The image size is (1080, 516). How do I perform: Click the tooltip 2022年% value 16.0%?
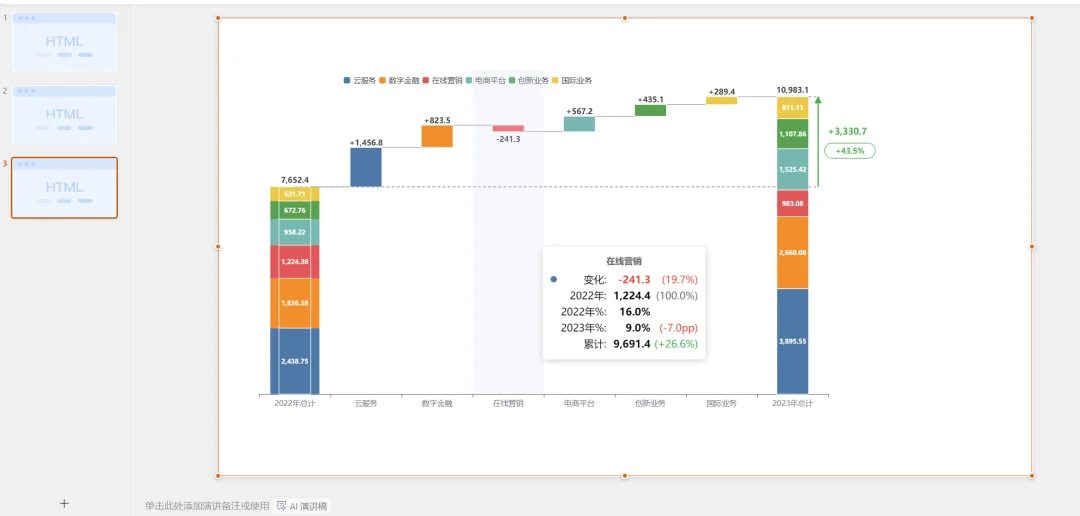point(634,311)
